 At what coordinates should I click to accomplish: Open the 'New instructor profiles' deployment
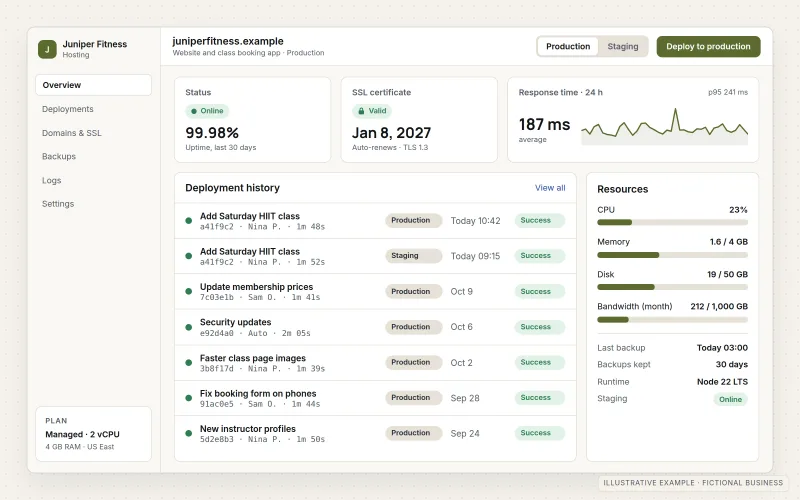click(x=247, y=429)
